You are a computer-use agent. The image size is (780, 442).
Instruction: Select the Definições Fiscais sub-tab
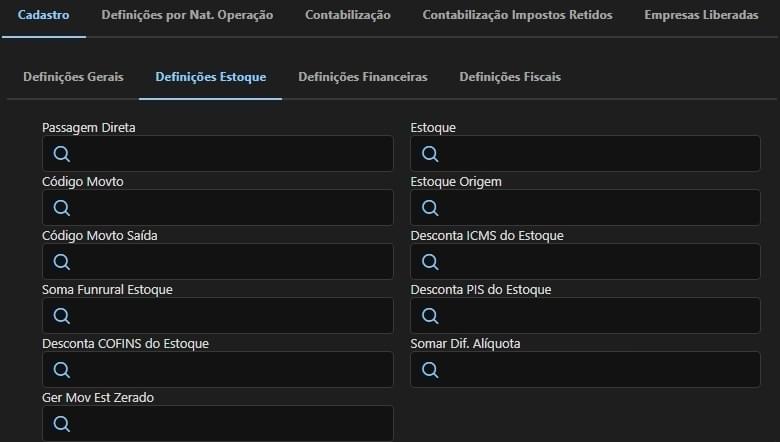point(509,78)
